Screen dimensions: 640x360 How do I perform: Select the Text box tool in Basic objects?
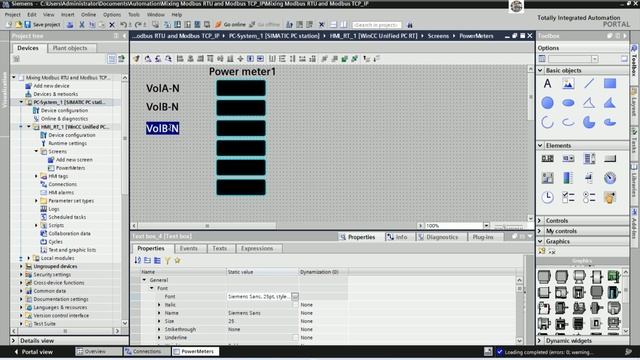click(x=547, y=84)
